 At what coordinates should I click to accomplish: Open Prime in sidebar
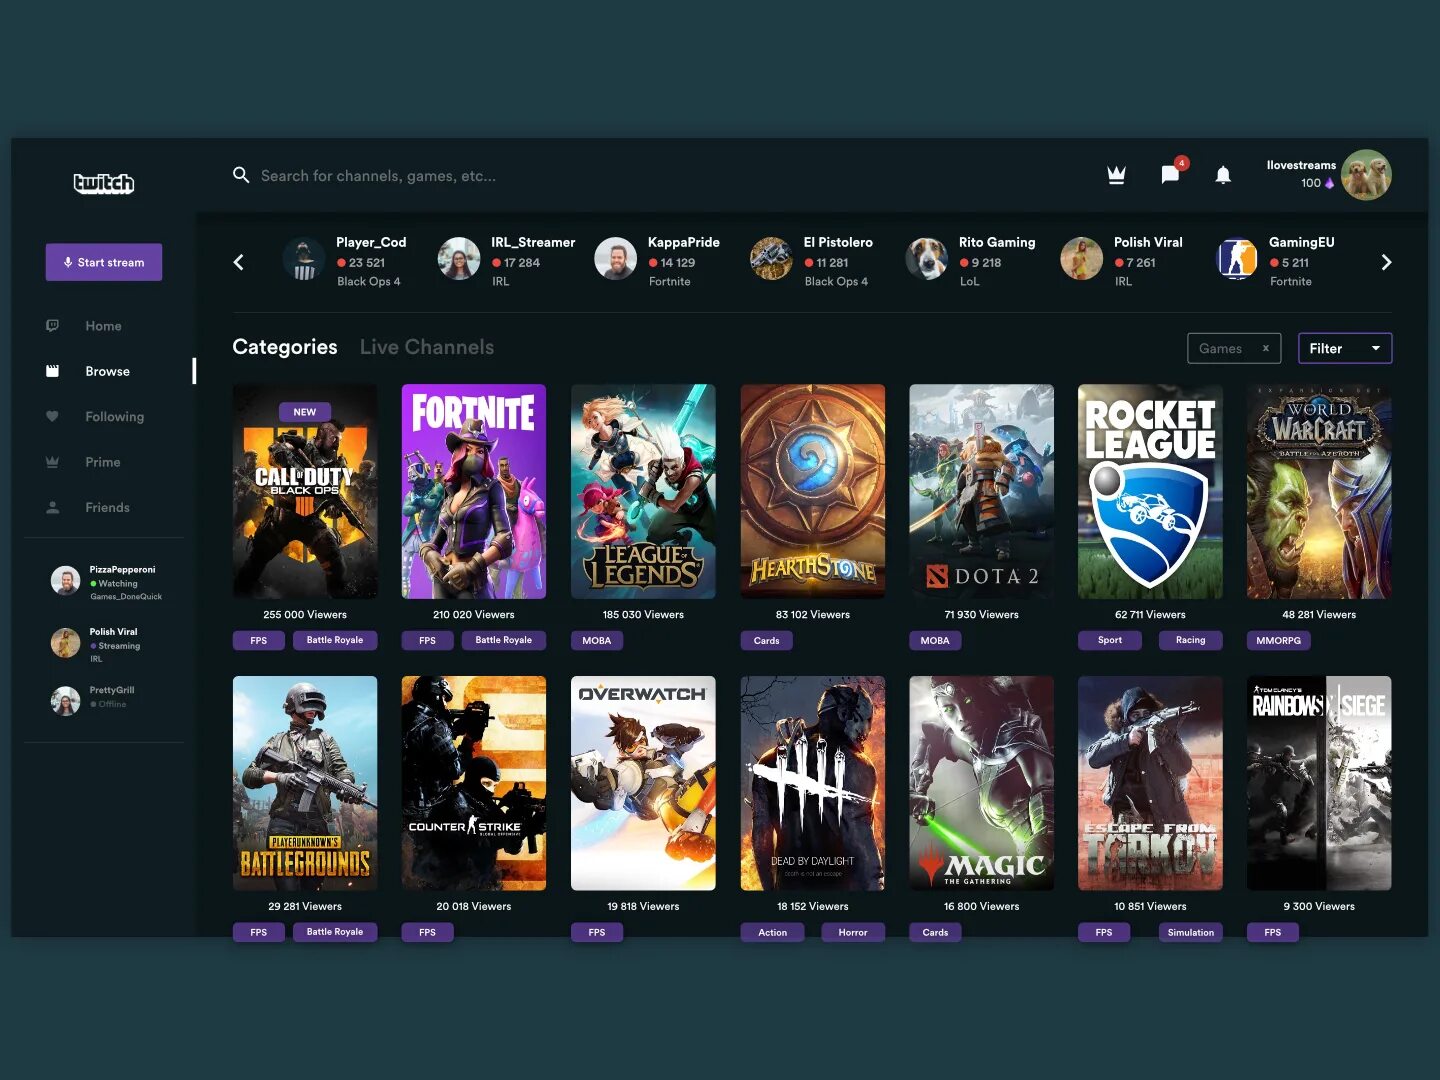pos(102,462)
